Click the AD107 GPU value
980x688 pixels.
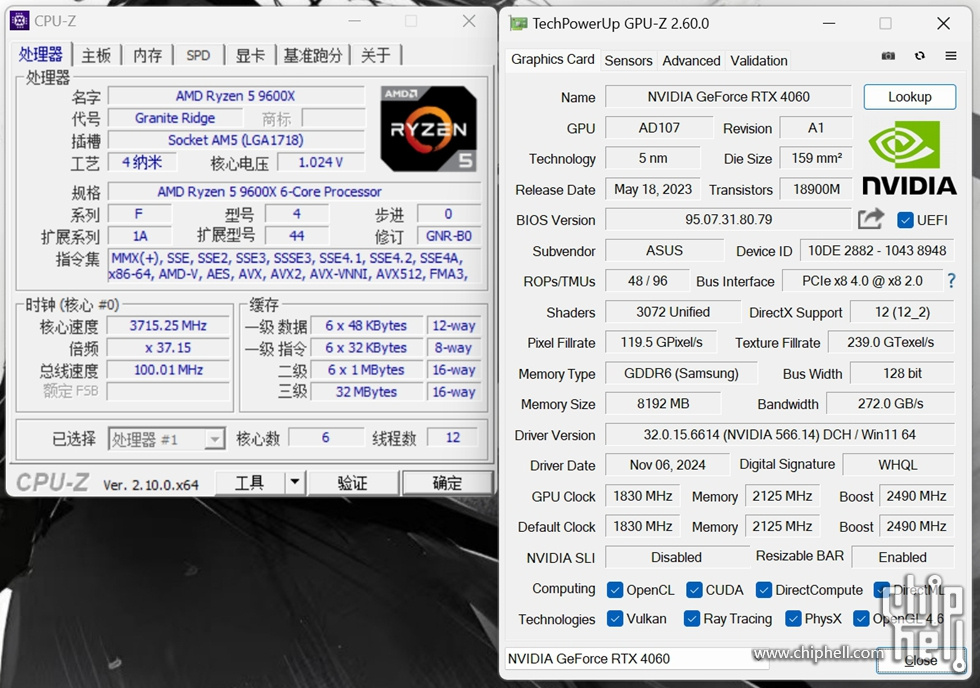659,128
